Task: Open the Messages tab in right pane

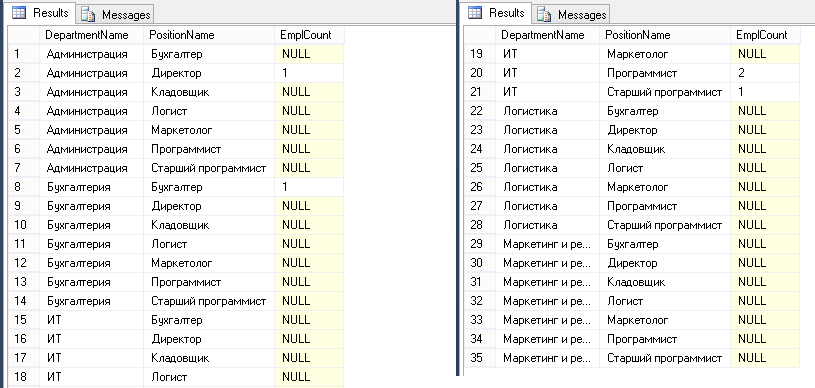Action: coord(571,15)
